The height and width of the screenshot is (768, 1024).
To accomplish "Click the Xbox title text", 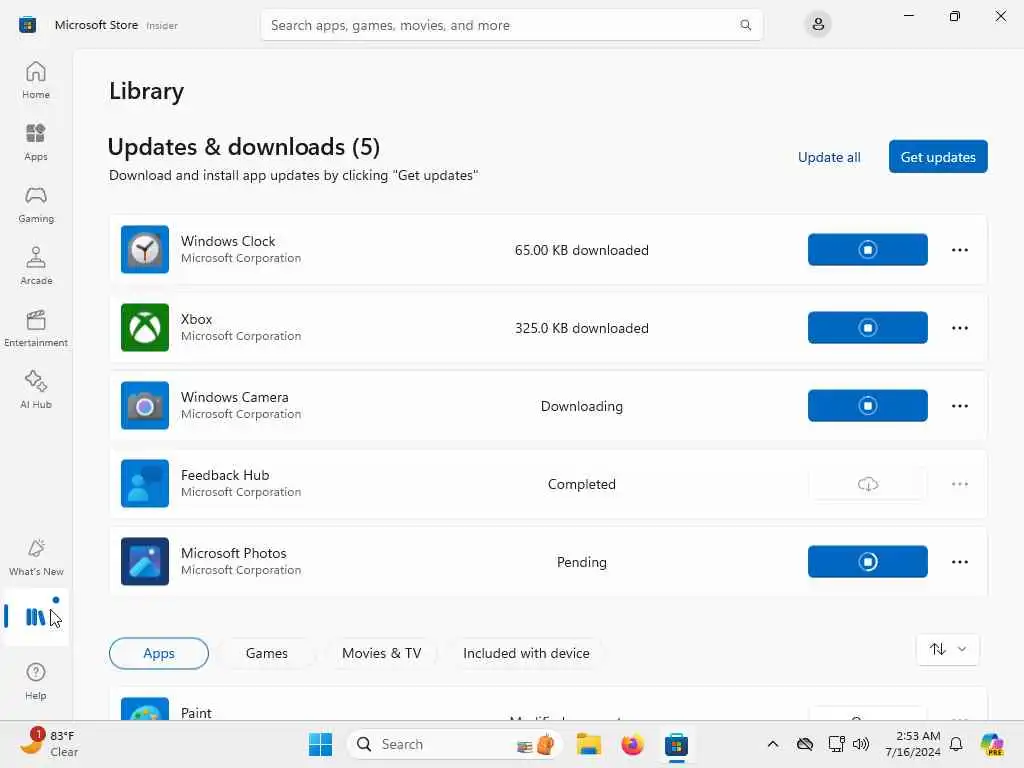I will tap(197, 319).
